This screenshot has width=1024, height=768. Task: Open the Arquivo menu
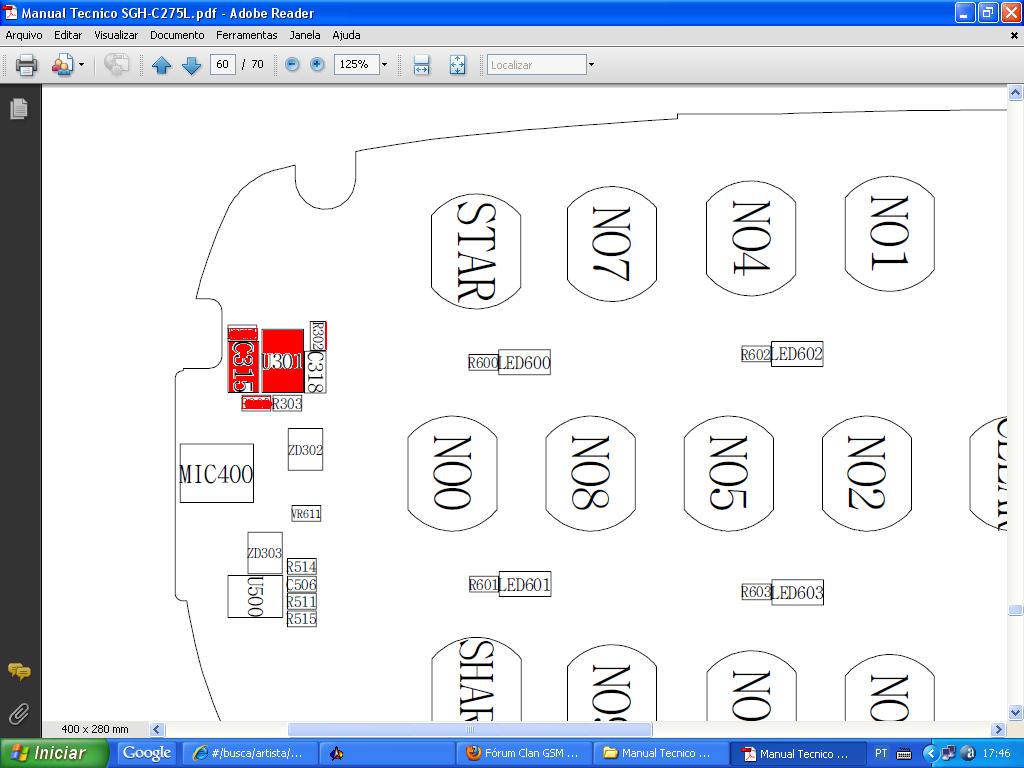[24, 35]
